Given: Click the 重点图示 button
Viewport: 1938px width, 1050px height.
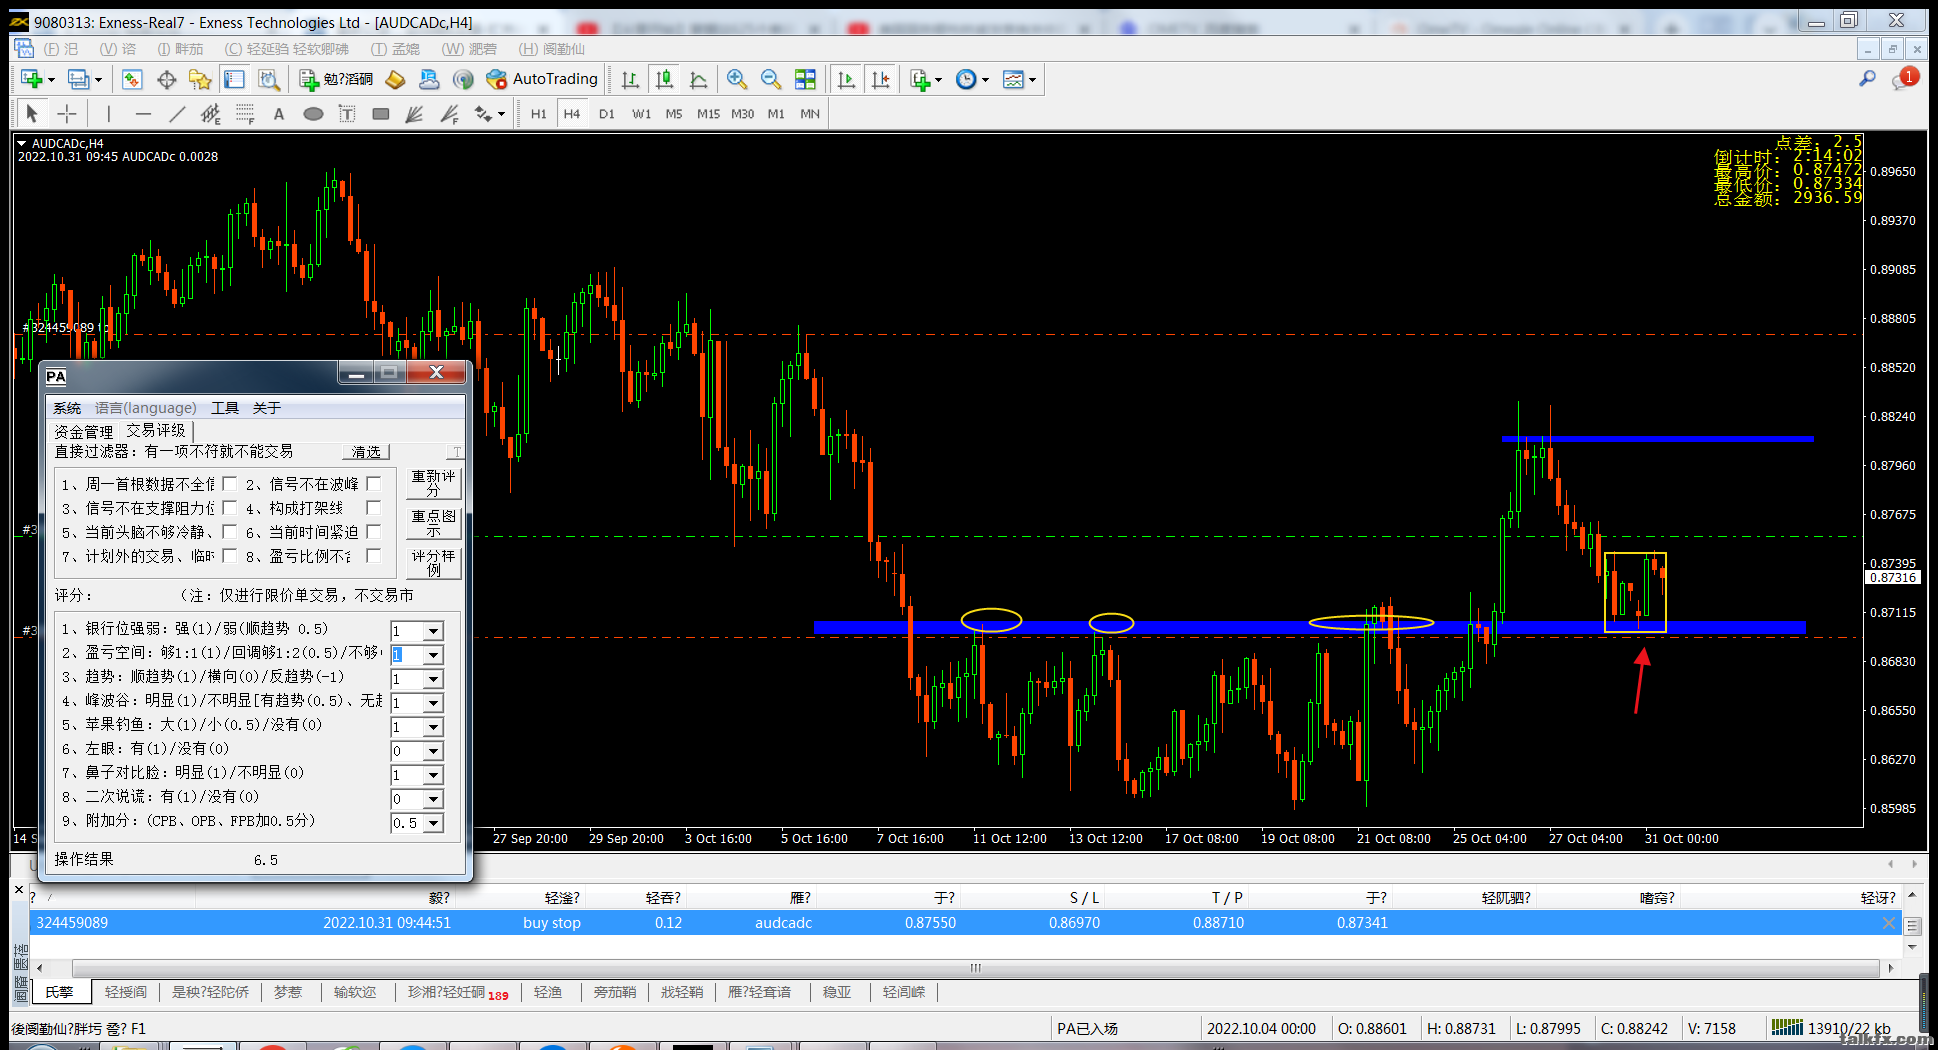Looking at the screenshot, I should (433, 523).
